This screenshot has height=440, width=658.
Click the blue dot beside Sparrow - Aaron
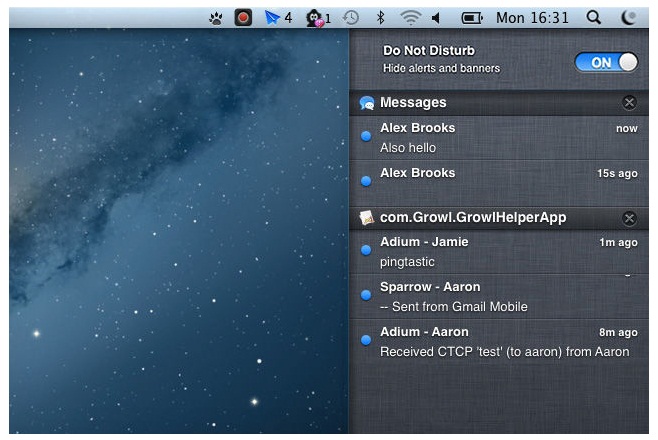coord(366,295)
